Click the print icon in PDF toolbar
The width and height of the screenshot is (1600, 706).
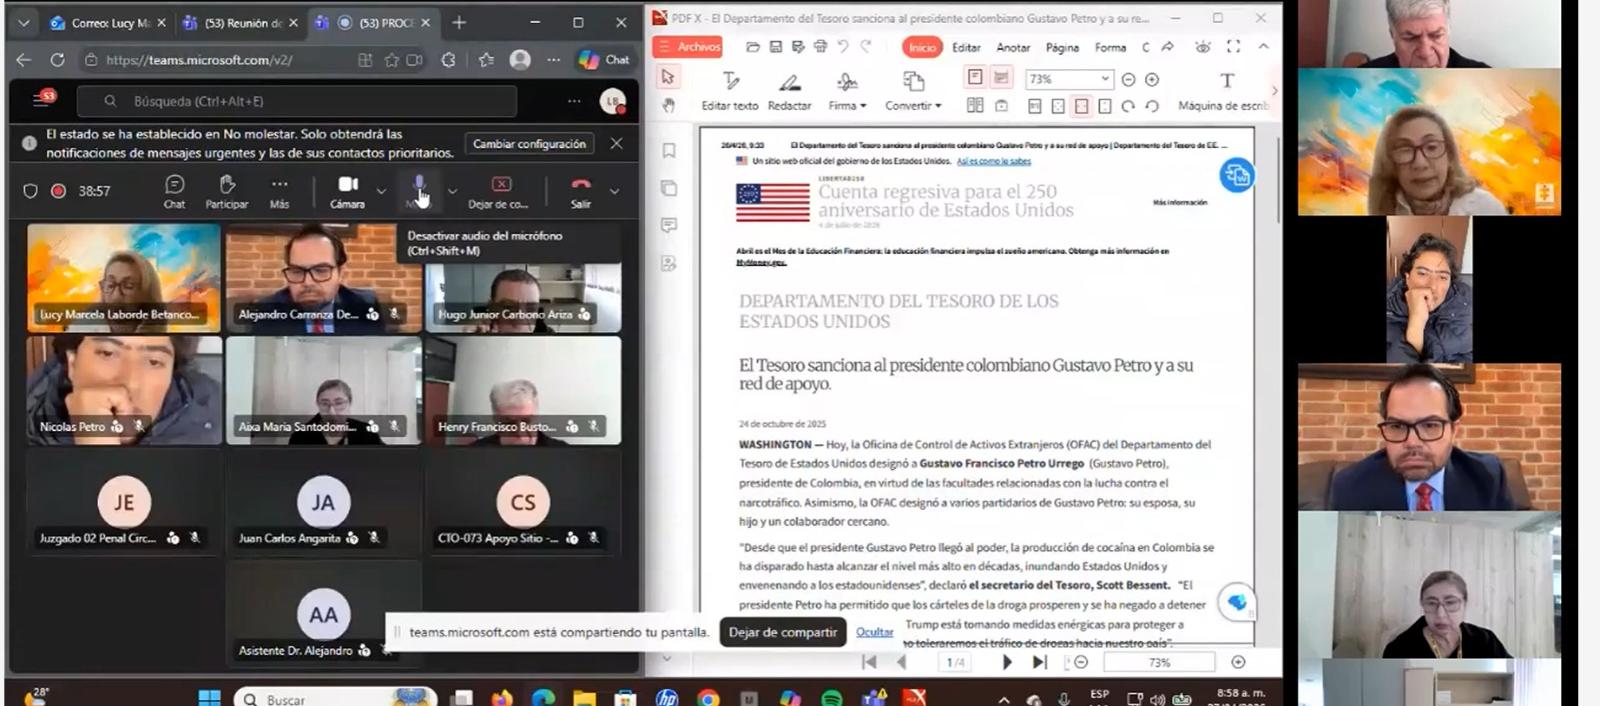820,47
